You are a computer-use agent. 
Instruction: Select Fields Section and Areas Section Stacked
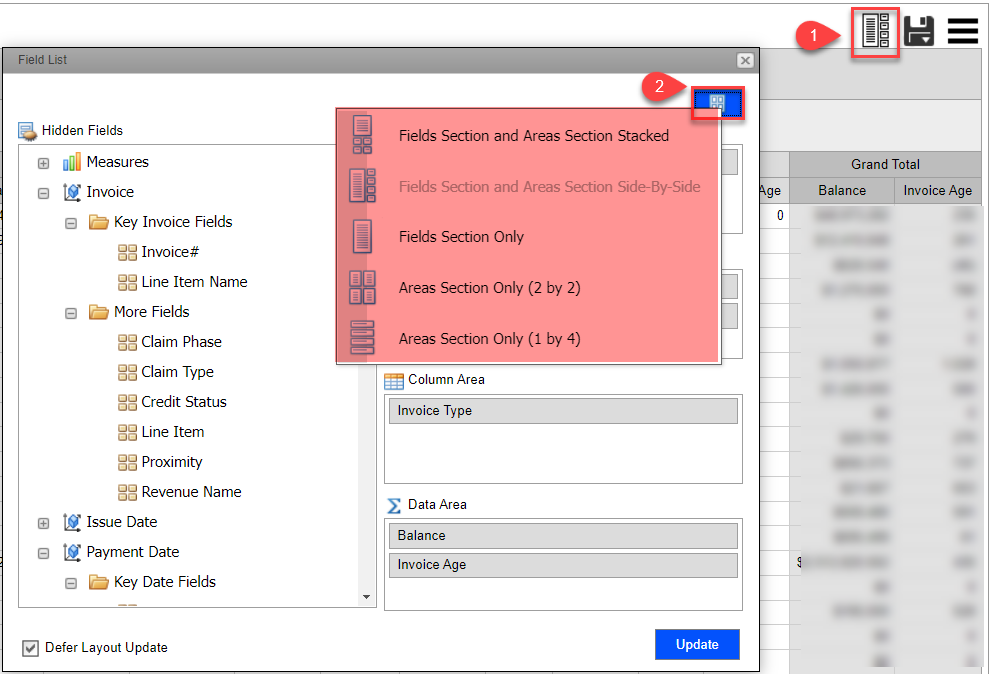point(533,136)
